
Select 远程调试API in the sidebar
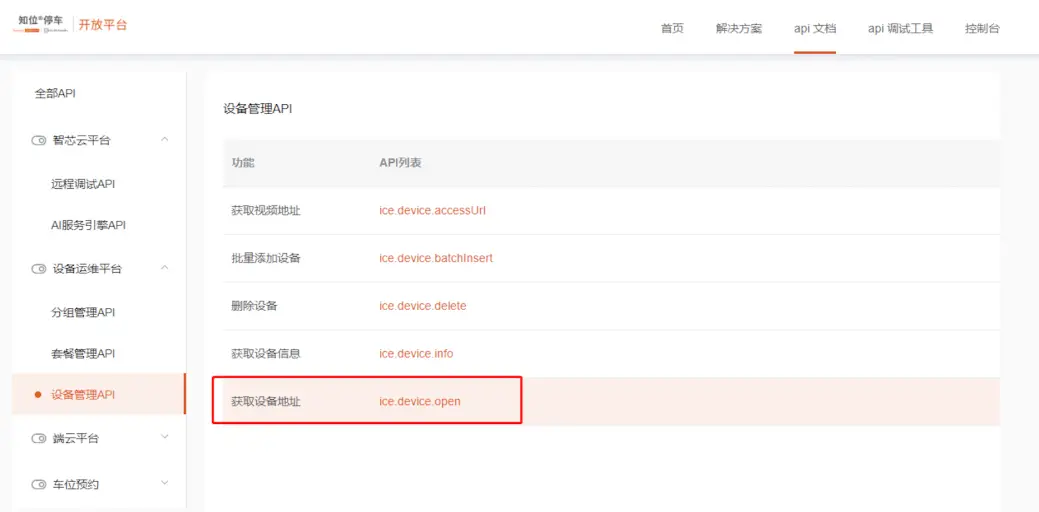(x=83, y=184)
